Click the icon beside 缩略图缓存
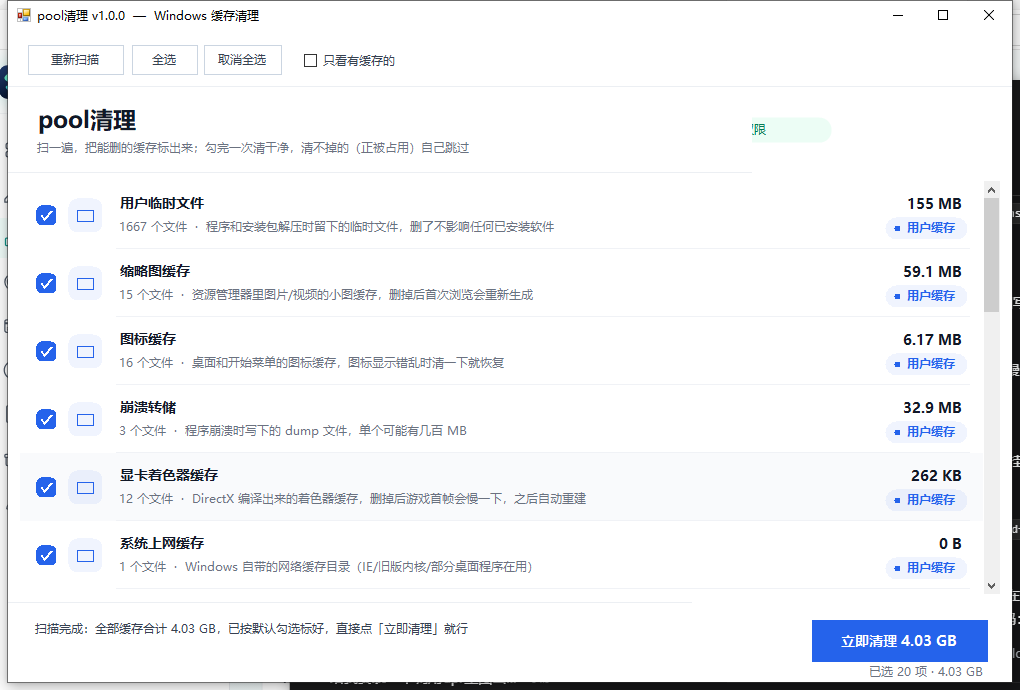 click(85, 284)
